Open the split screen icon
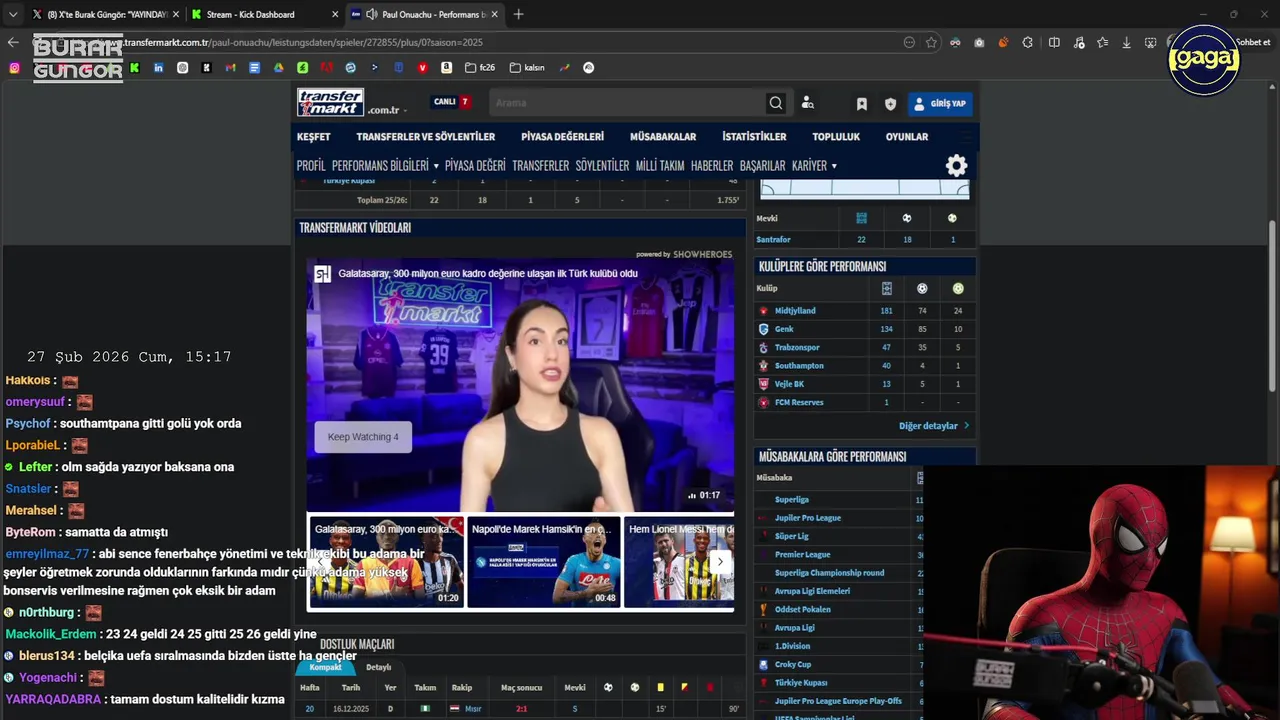 [x=1054, y=42]
